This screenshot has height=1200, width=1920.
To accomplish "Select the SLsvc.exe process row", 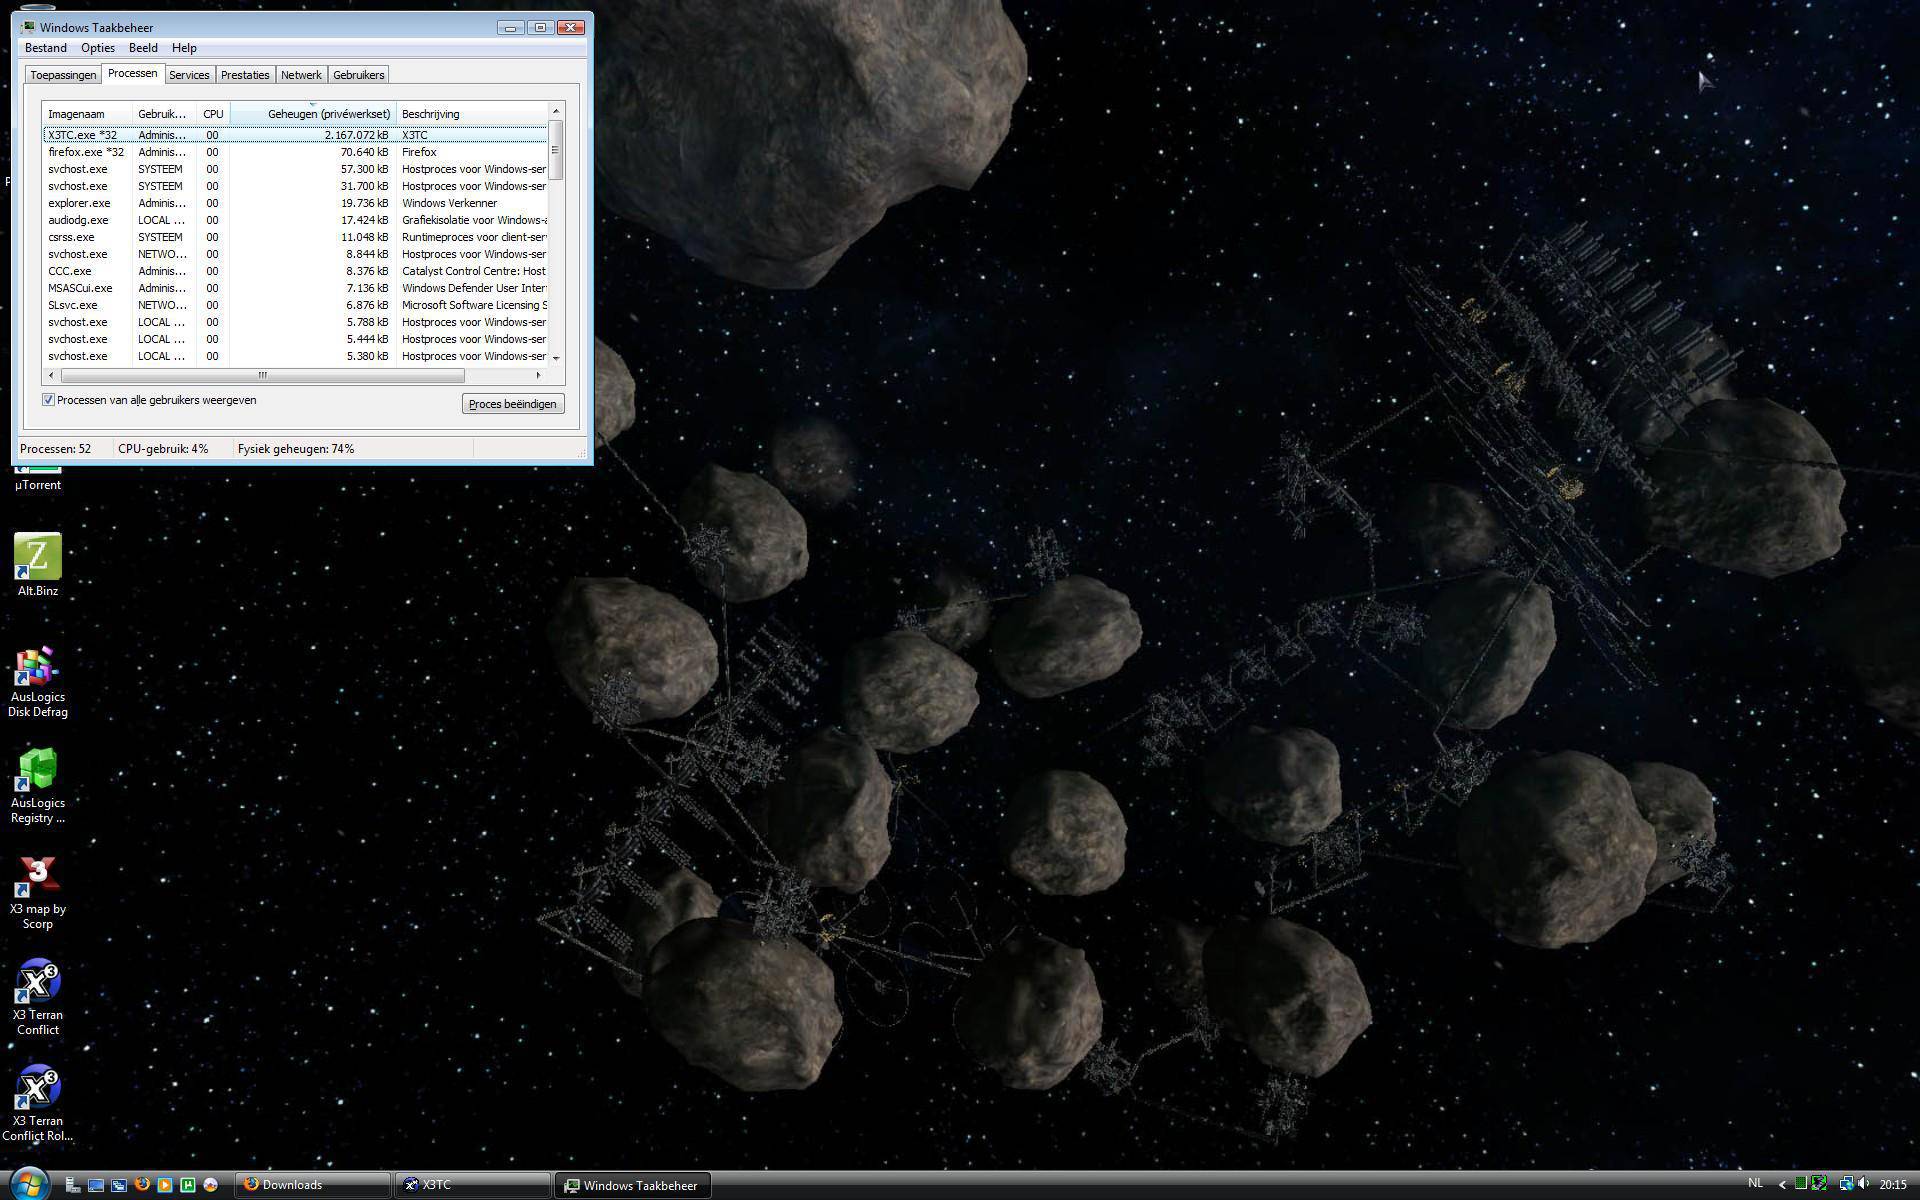I will 295,305.
